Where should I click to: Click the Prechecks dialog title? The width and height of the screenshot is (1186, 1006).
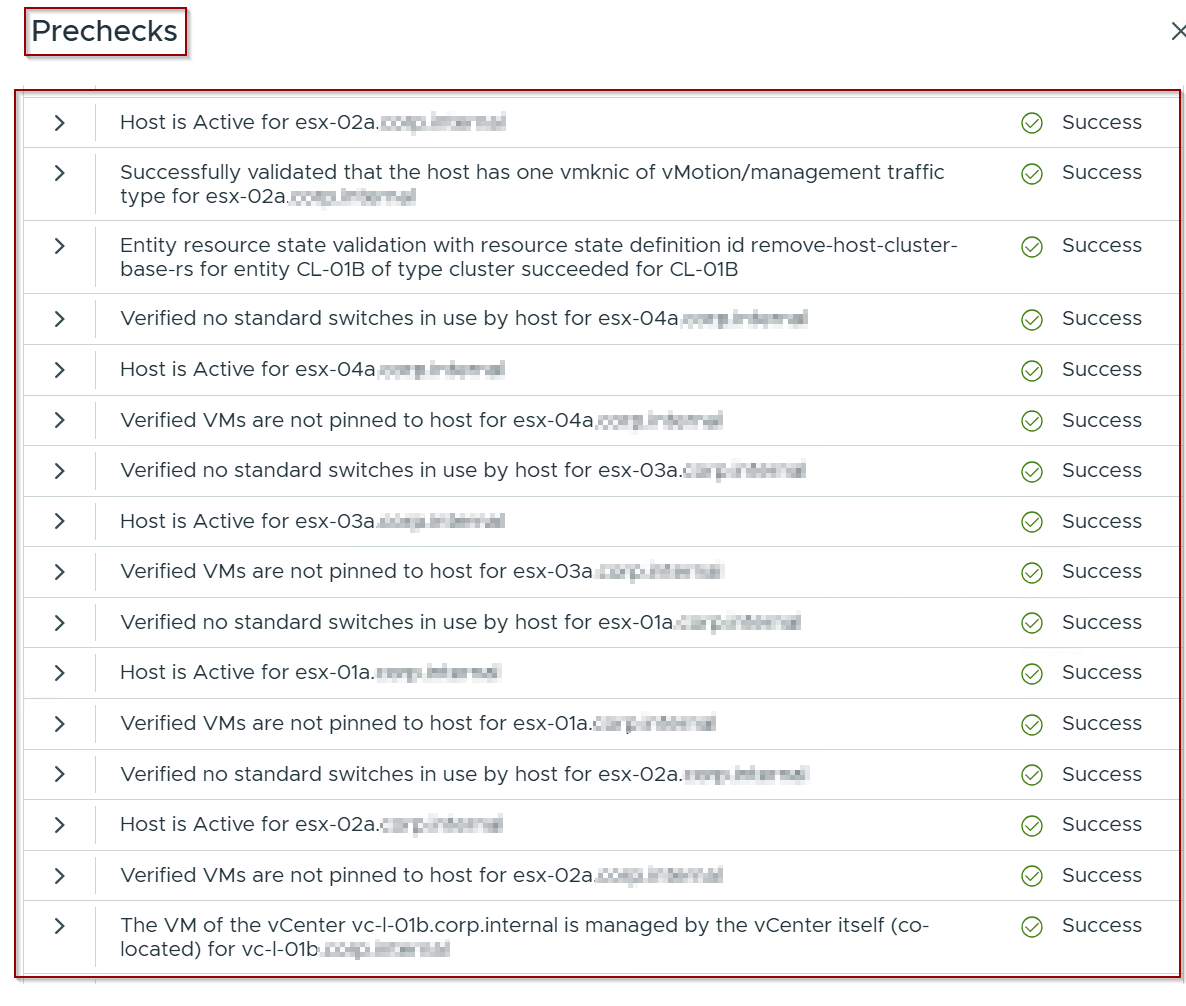(105, 32)
